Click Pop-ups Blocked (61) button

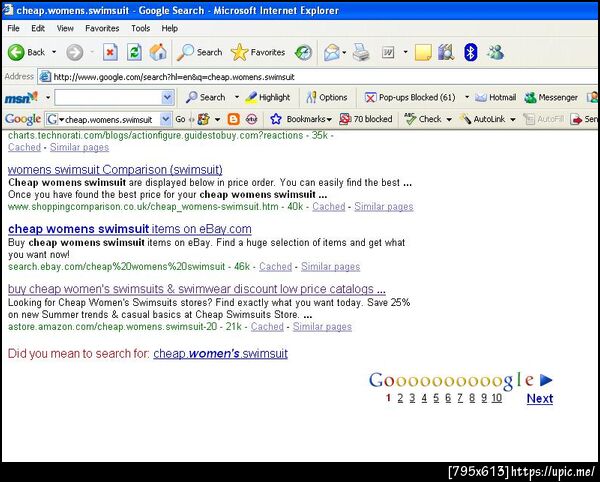click(410, 97)
